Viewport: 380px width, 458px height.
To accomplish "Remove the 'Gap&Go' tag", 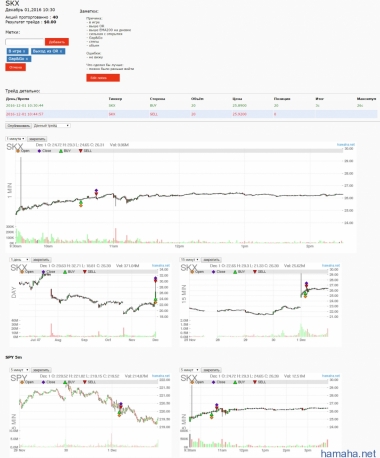I will pos(27,59).
